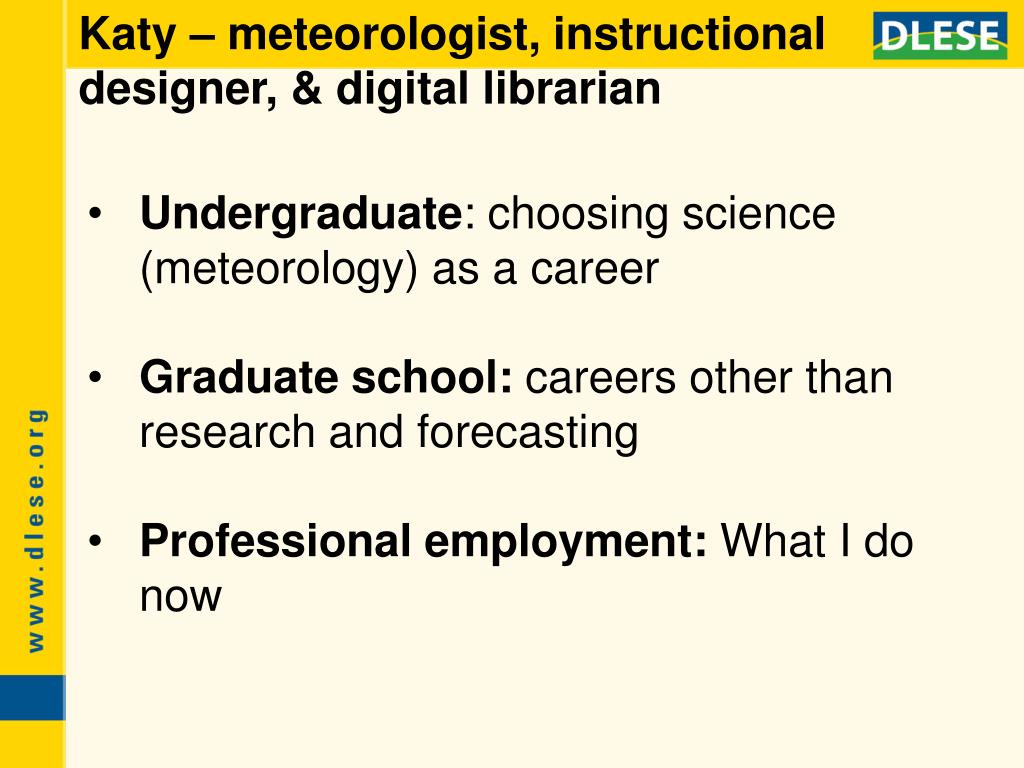Select the bullet dot before Undergraduate

(96, 214)
